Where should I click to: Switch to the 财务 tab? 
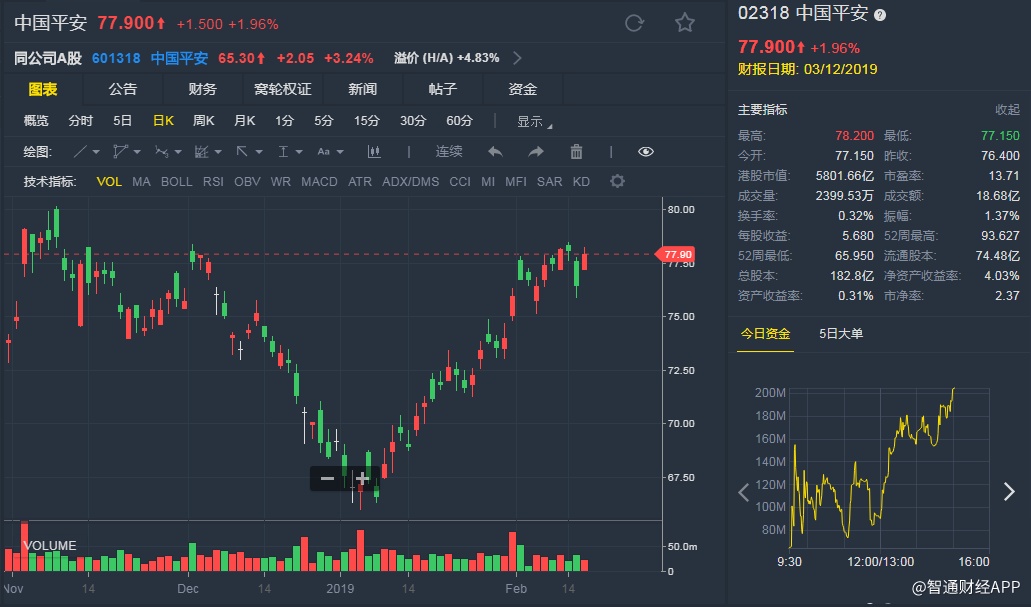click(x=202, y=89)
